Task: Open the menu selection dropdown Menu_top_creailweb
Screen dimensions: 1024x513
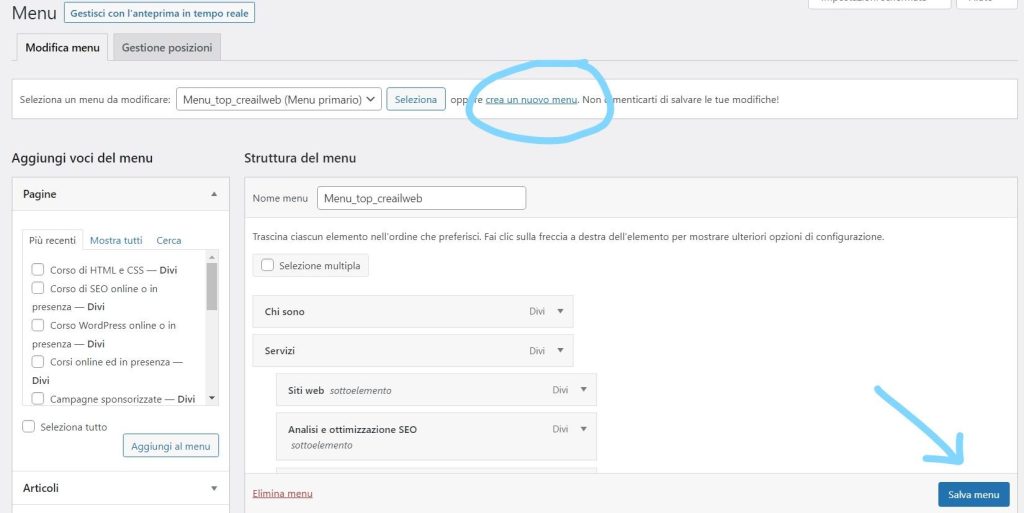Action: pyautogui.click(x=279, y=100)
